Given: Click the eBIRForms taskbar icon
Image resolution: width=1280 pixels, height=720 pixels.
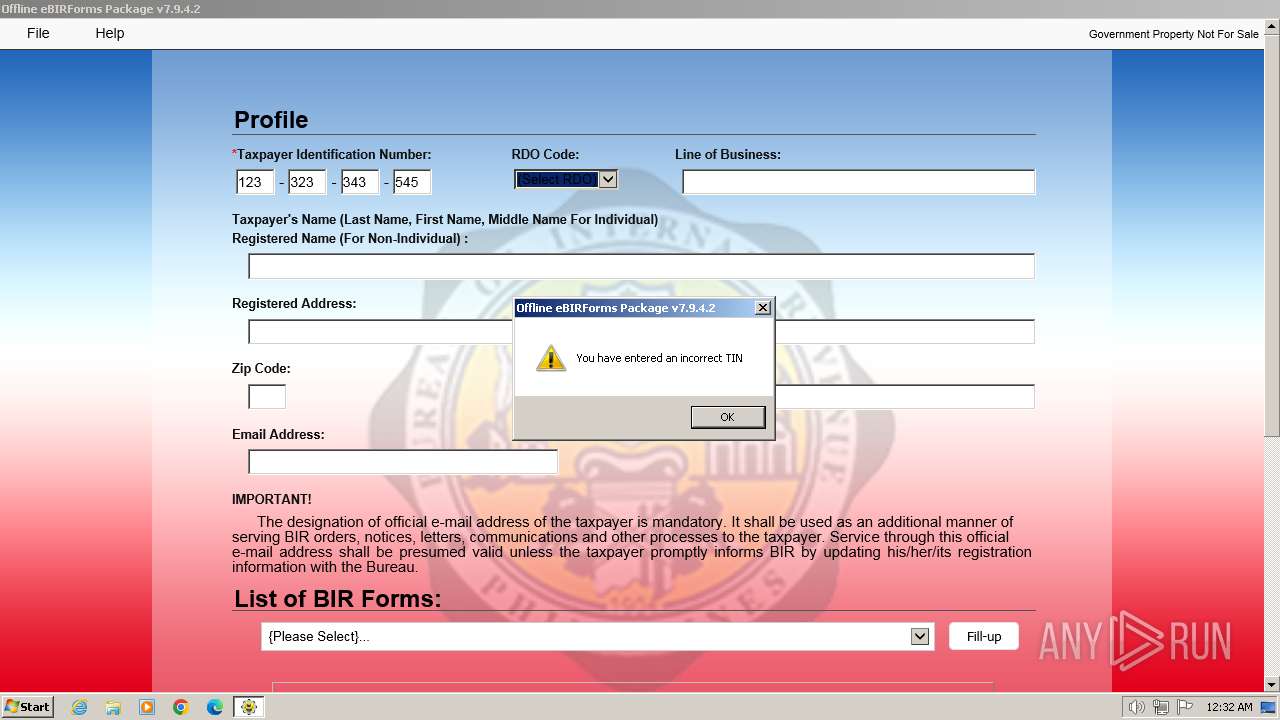Looking at the screenshot, I should [249, 707].
